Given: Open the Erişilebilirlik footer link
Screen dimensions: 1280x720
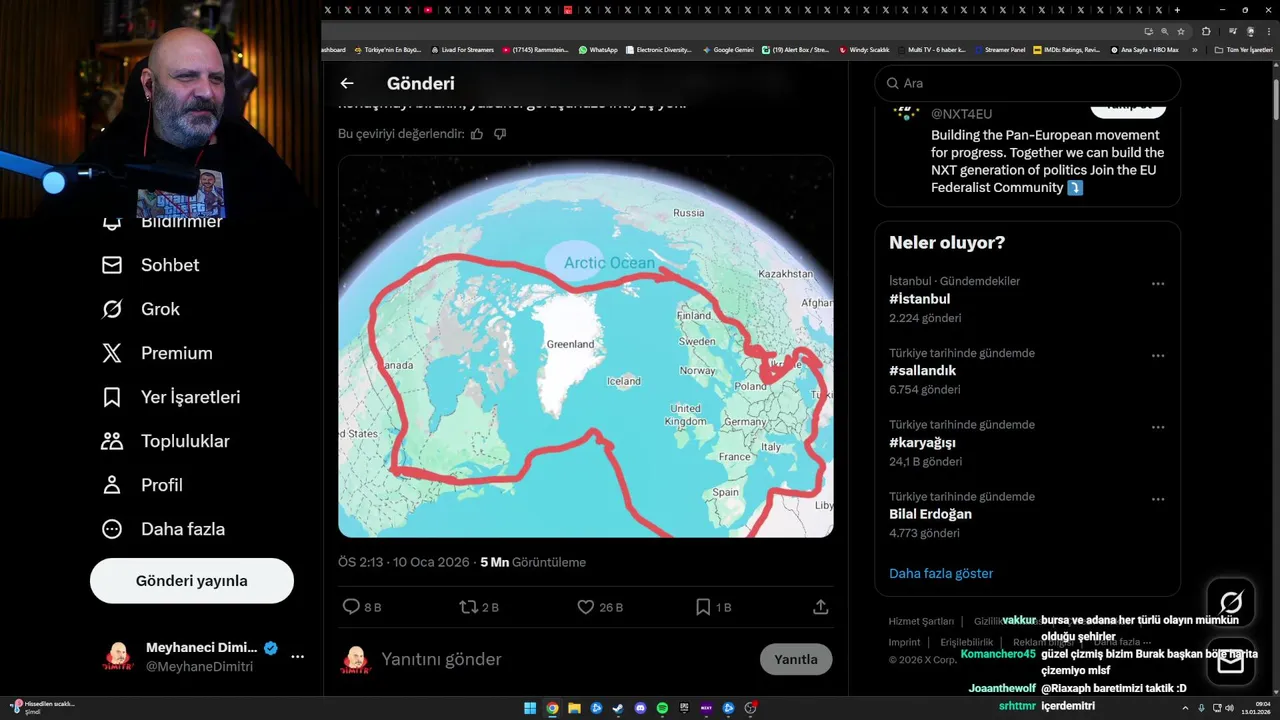Looking at the screenshot, I should pyautogui.click(x=966, y=642).
